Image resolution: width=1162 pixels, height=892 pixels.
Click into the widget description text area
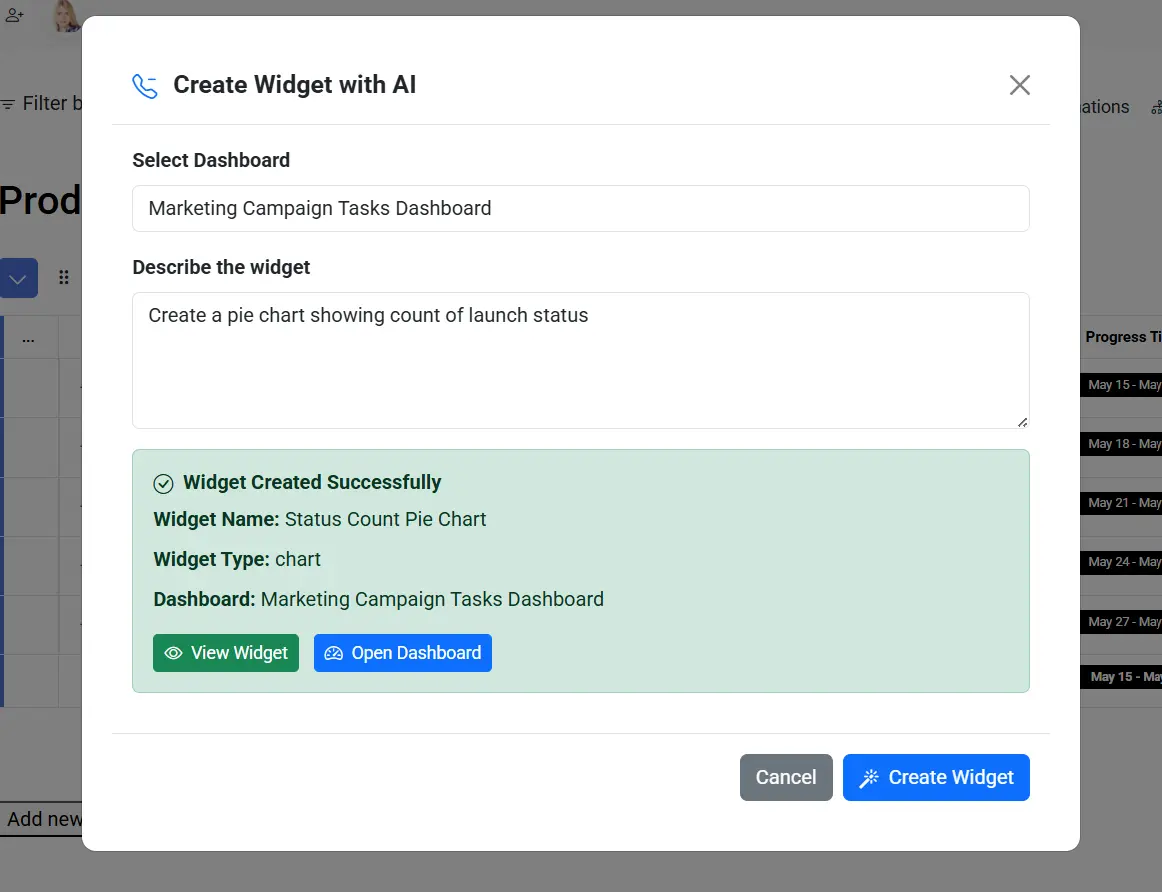click(580, 360)
